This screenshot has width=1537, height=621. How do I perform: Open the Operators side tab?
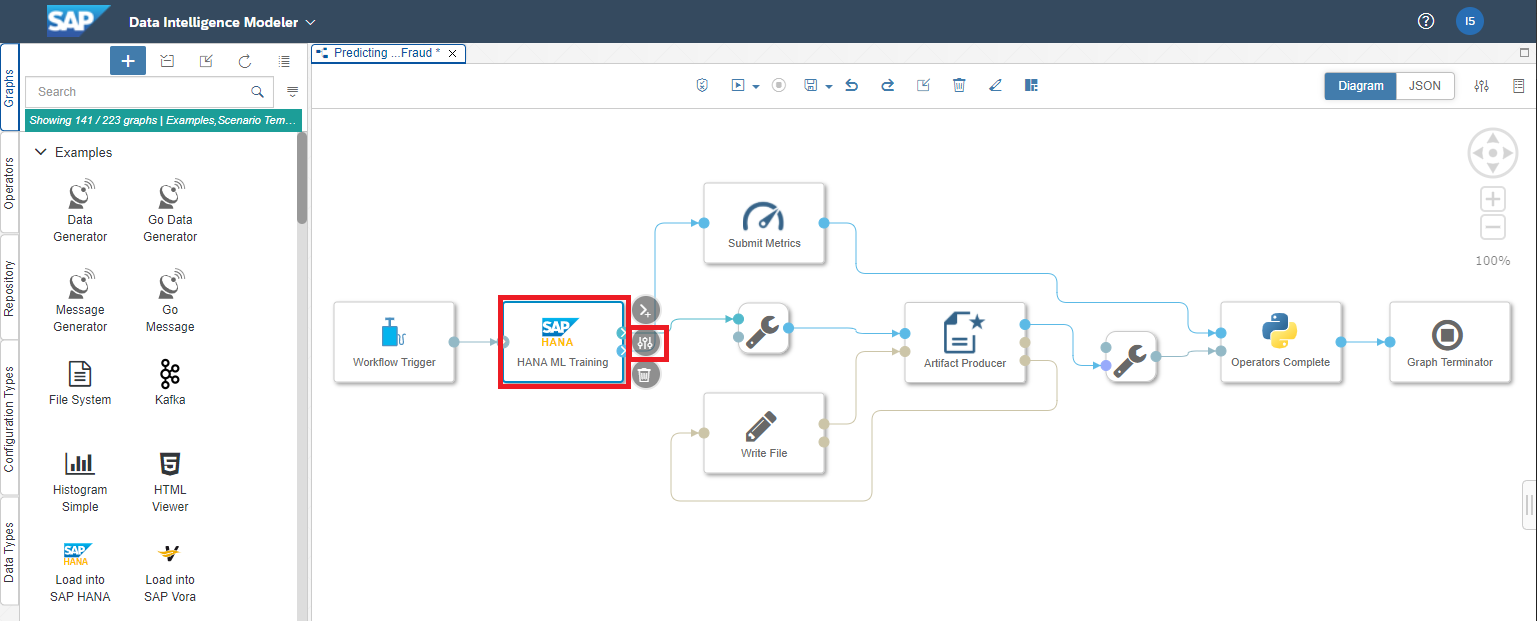[9, 182]
